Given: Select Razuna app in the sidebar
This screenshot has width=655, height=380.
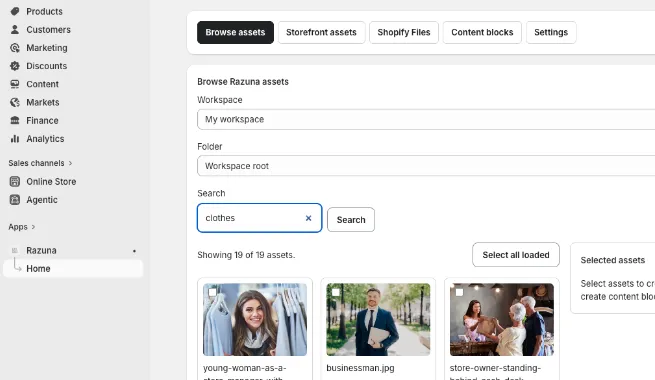Looking at the screenshot, I should tap(41, 251).
